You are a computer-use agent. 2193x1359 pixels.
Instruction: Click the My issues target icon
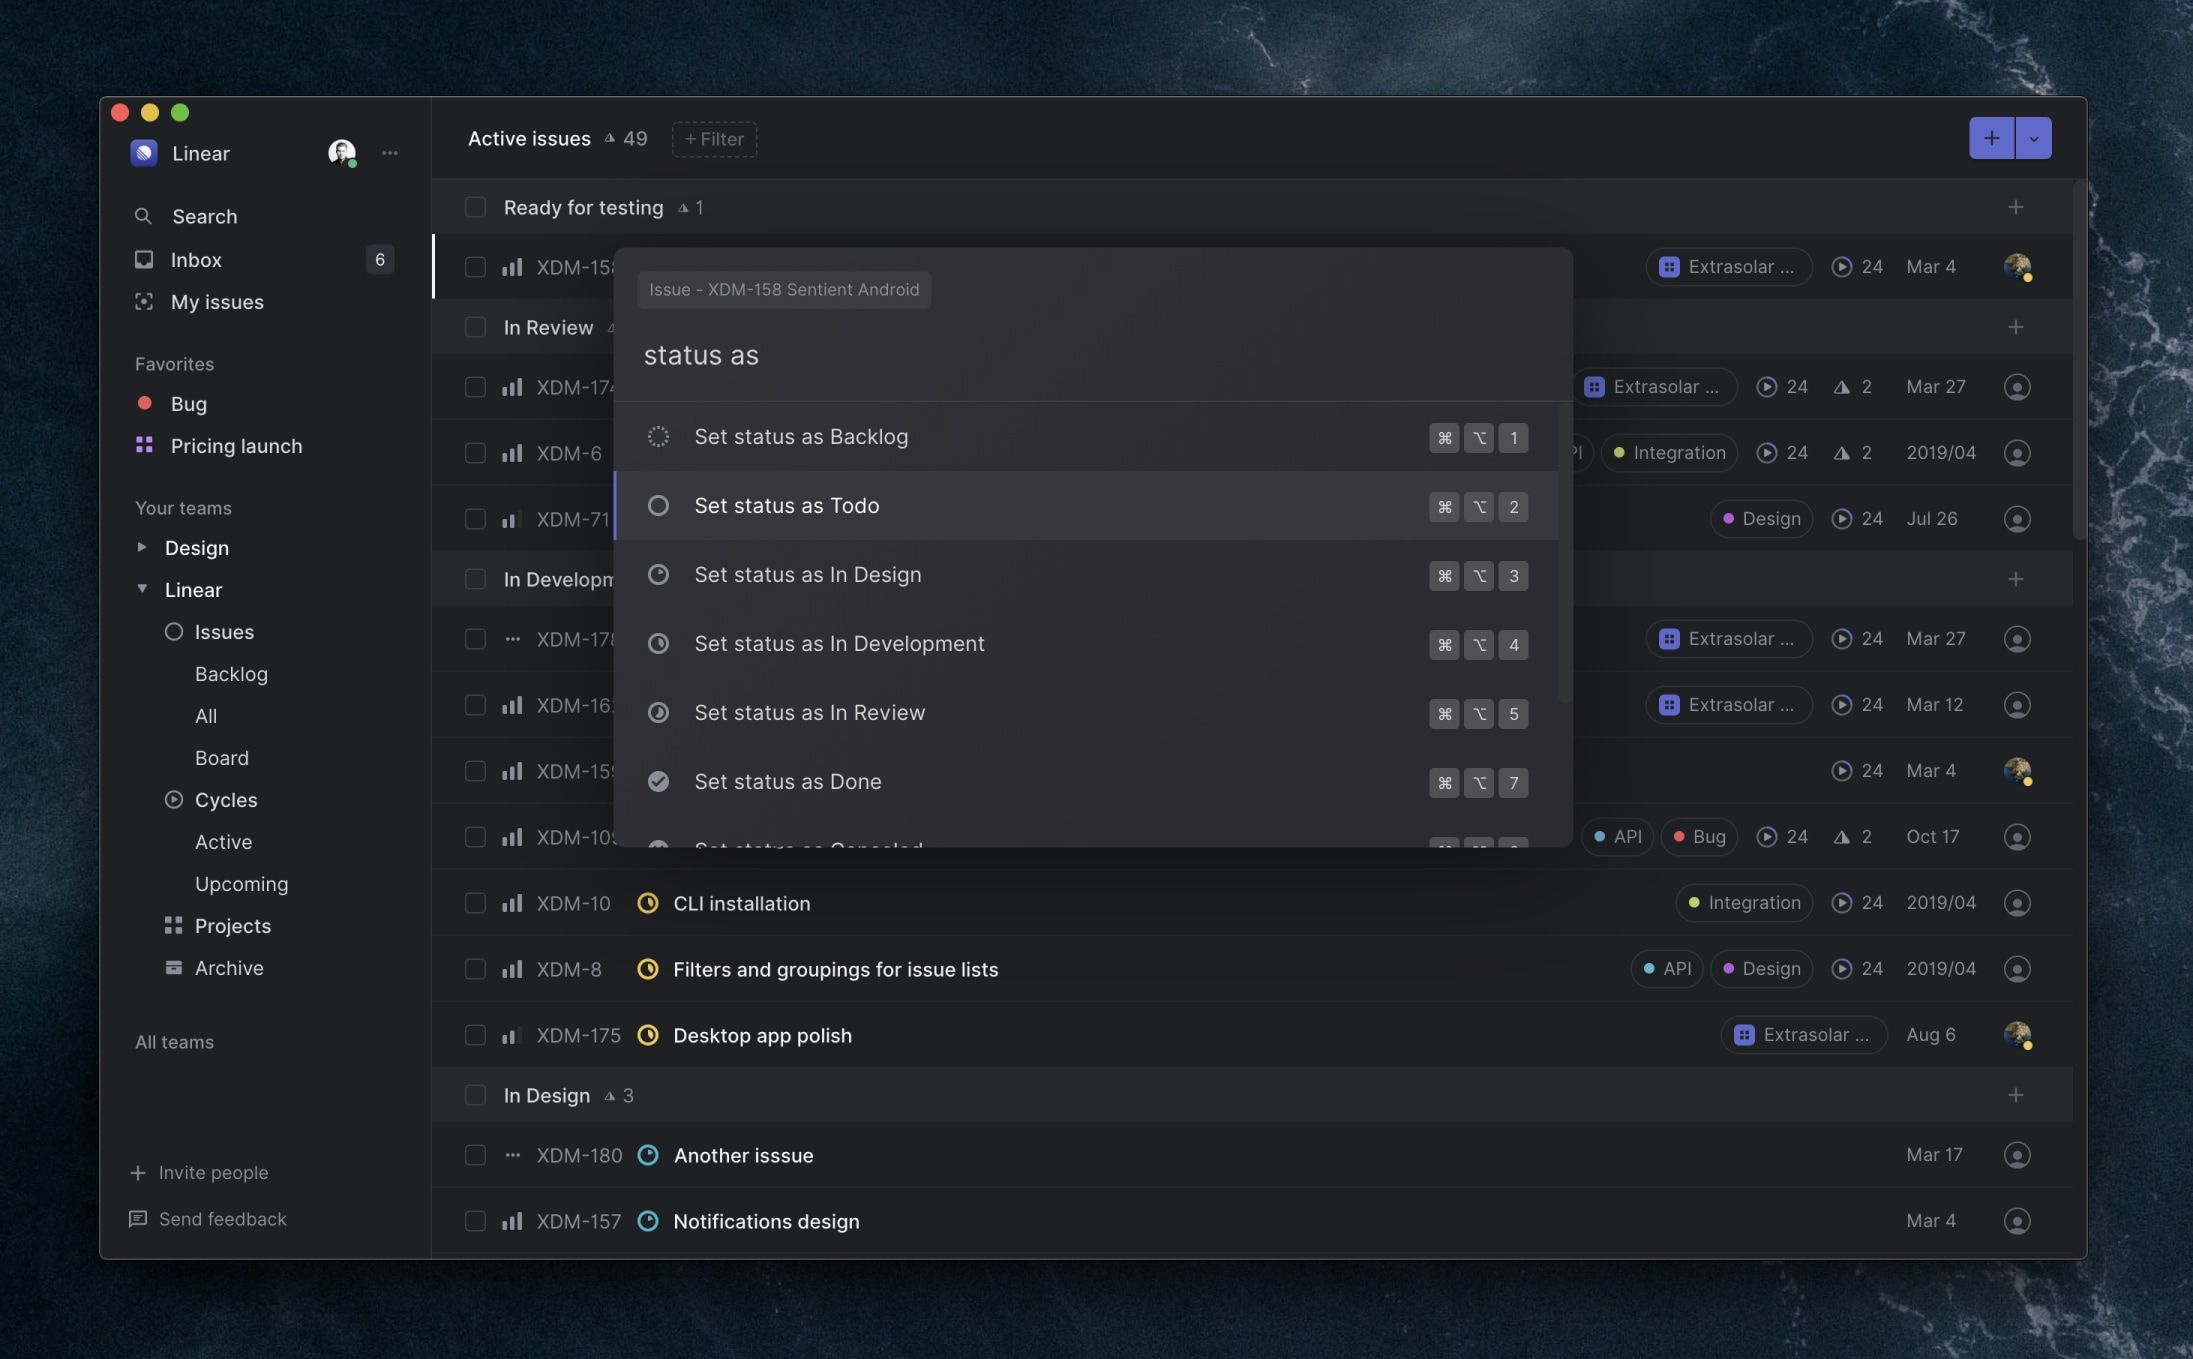point(144,302)
